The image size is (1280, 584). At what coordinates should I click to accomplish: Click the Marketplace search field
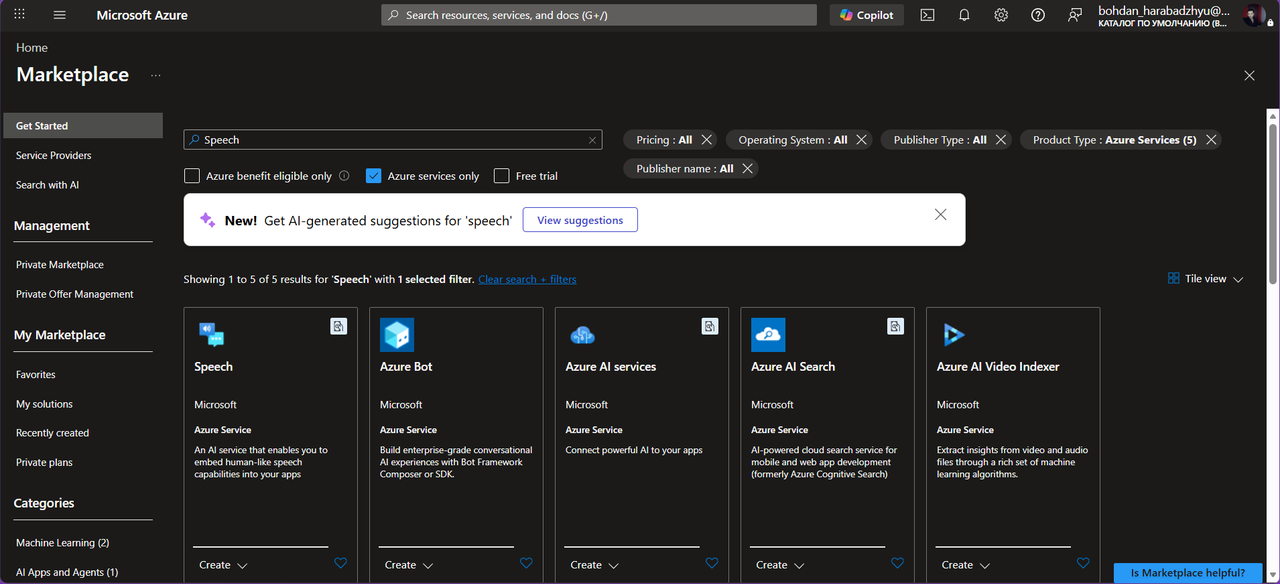click(393, 140)
